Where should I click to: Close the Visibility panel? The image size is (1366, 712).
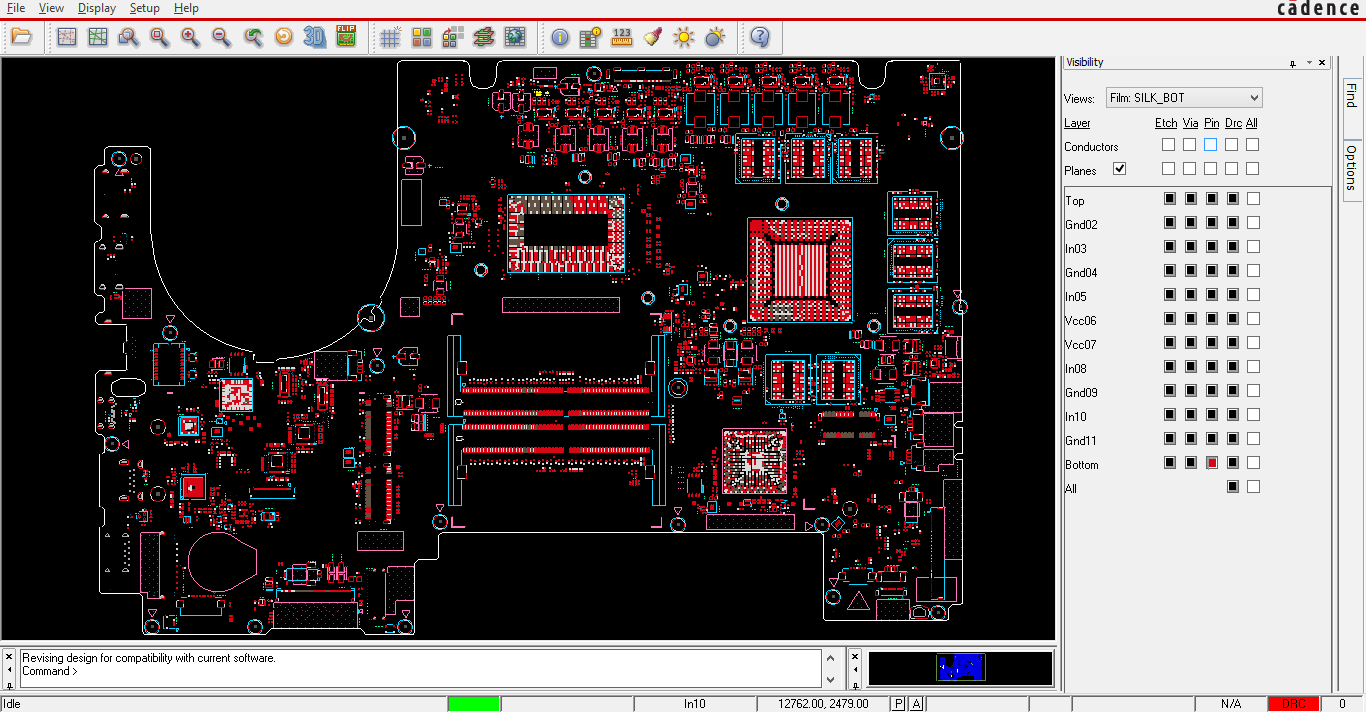point(1322,62)
